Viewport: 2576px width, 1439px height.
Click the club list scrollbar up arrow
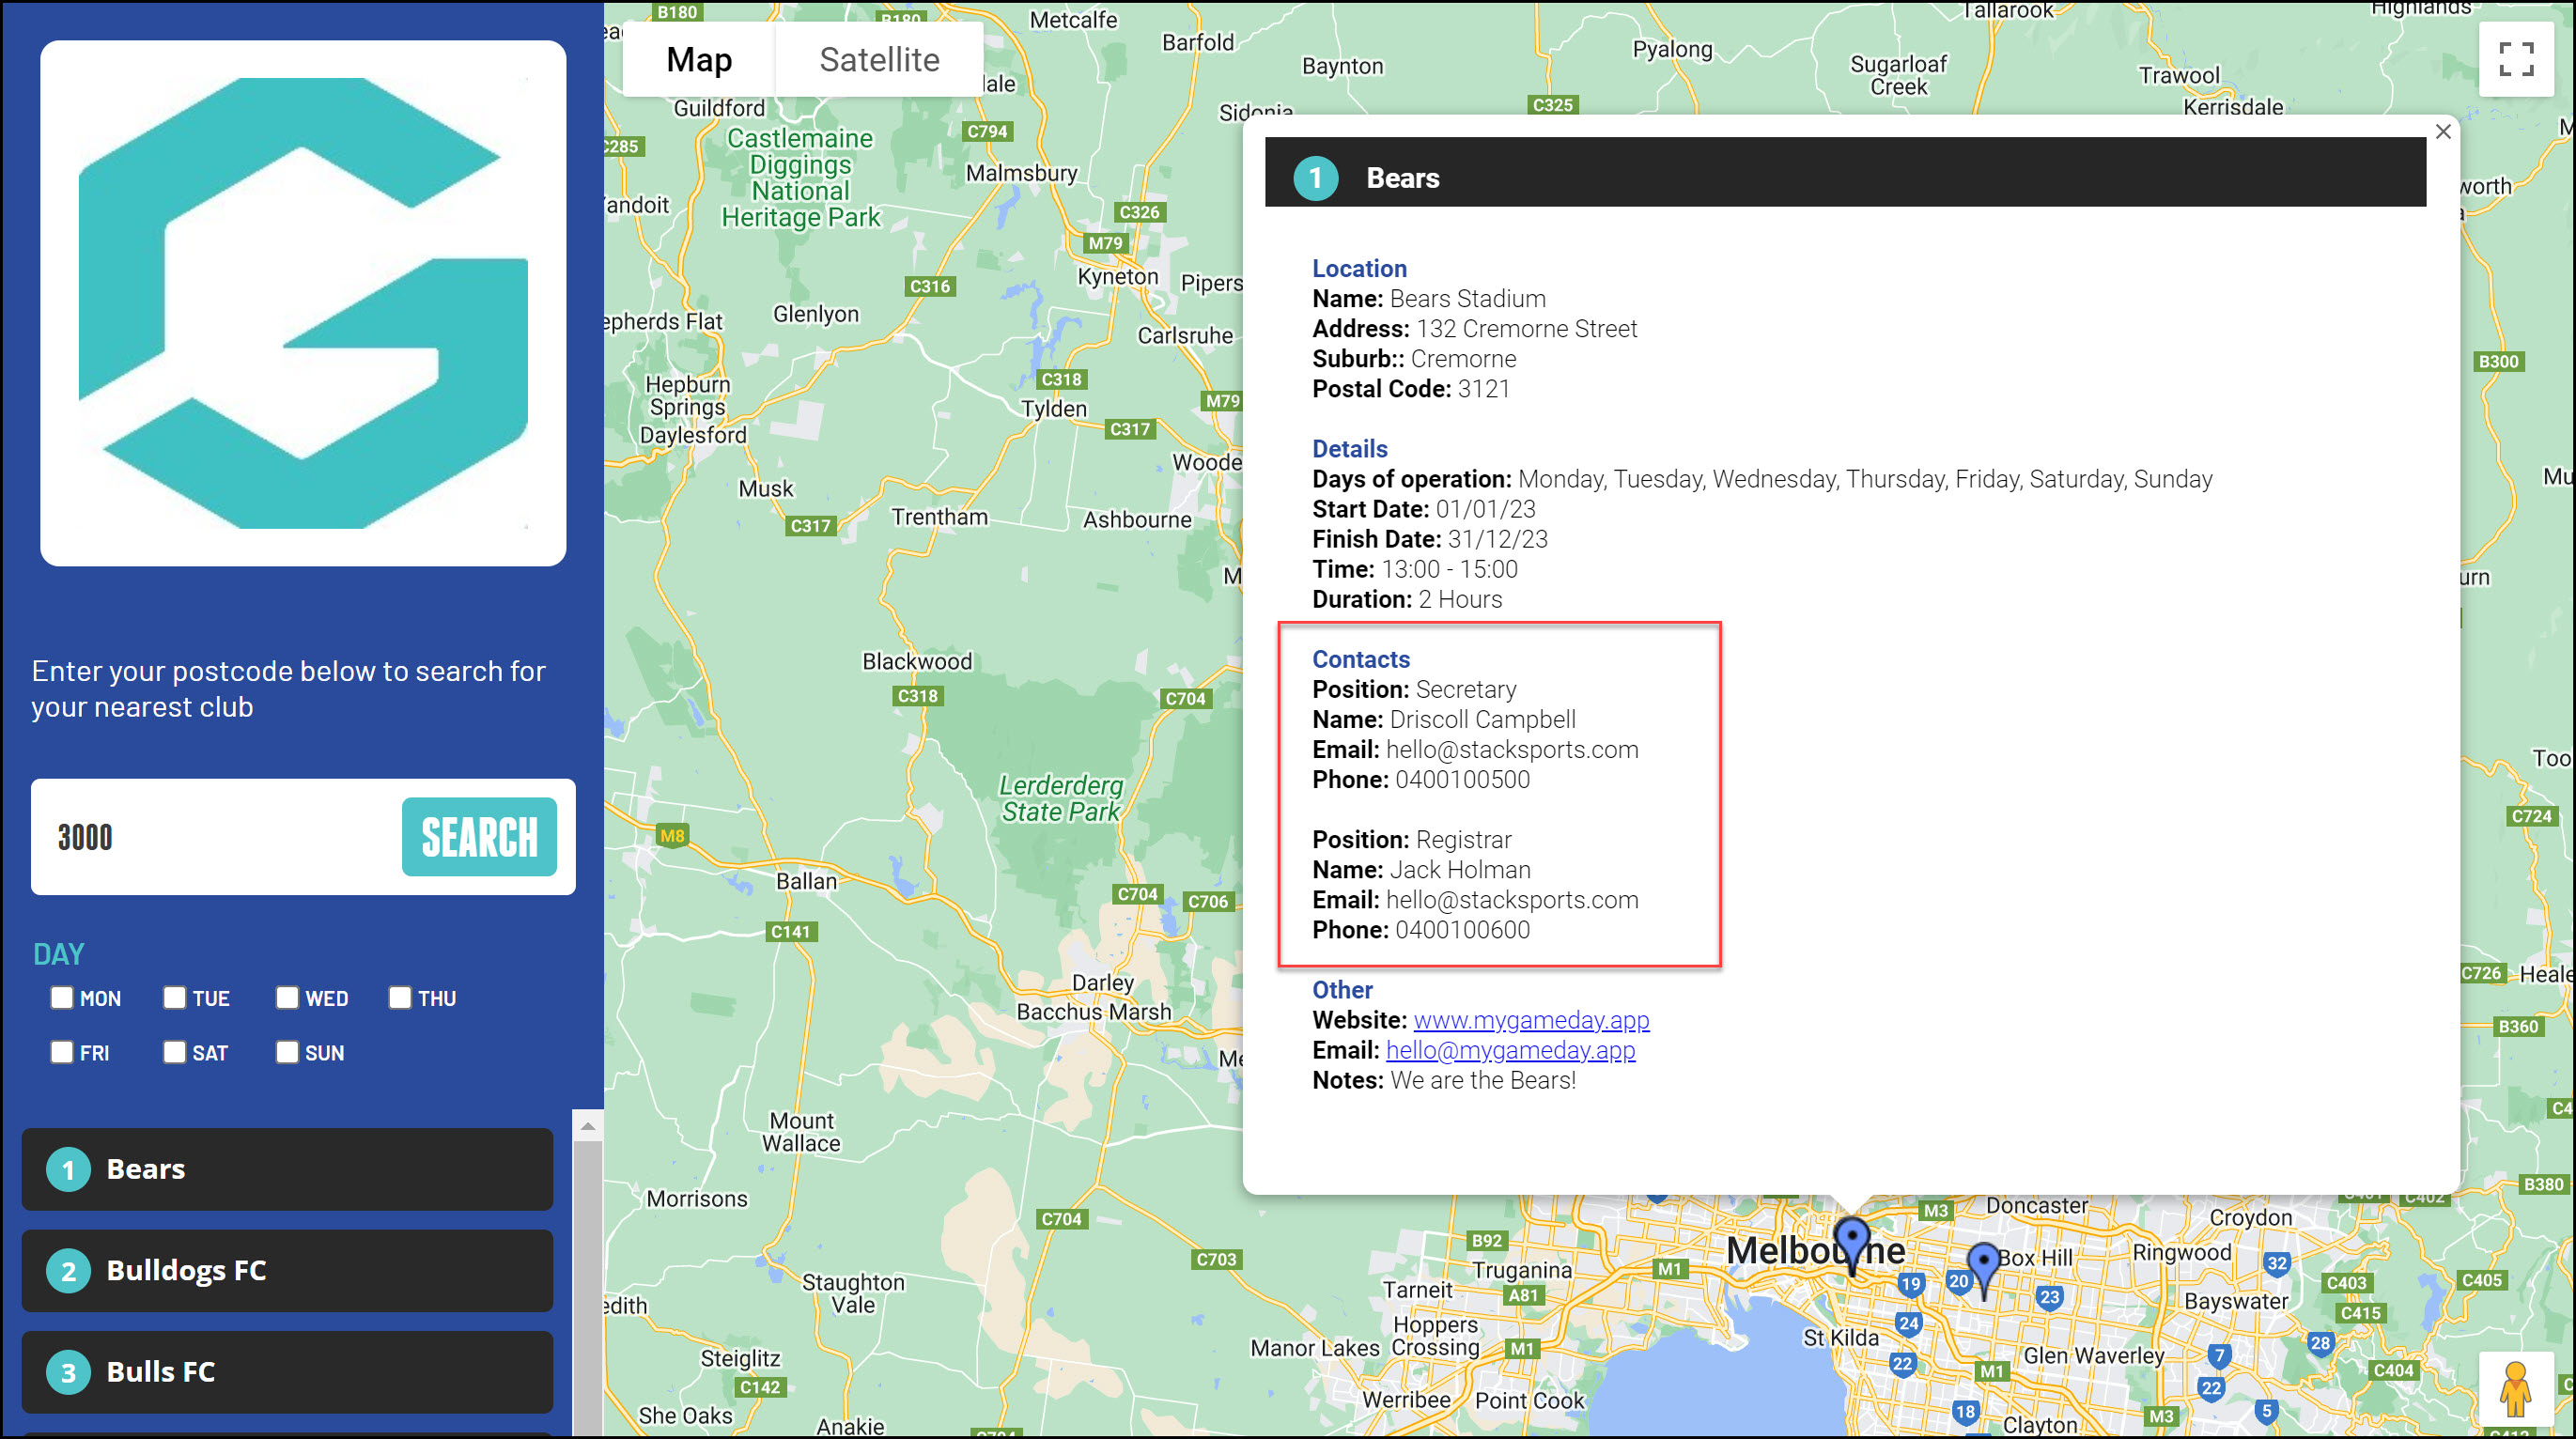588,1126
